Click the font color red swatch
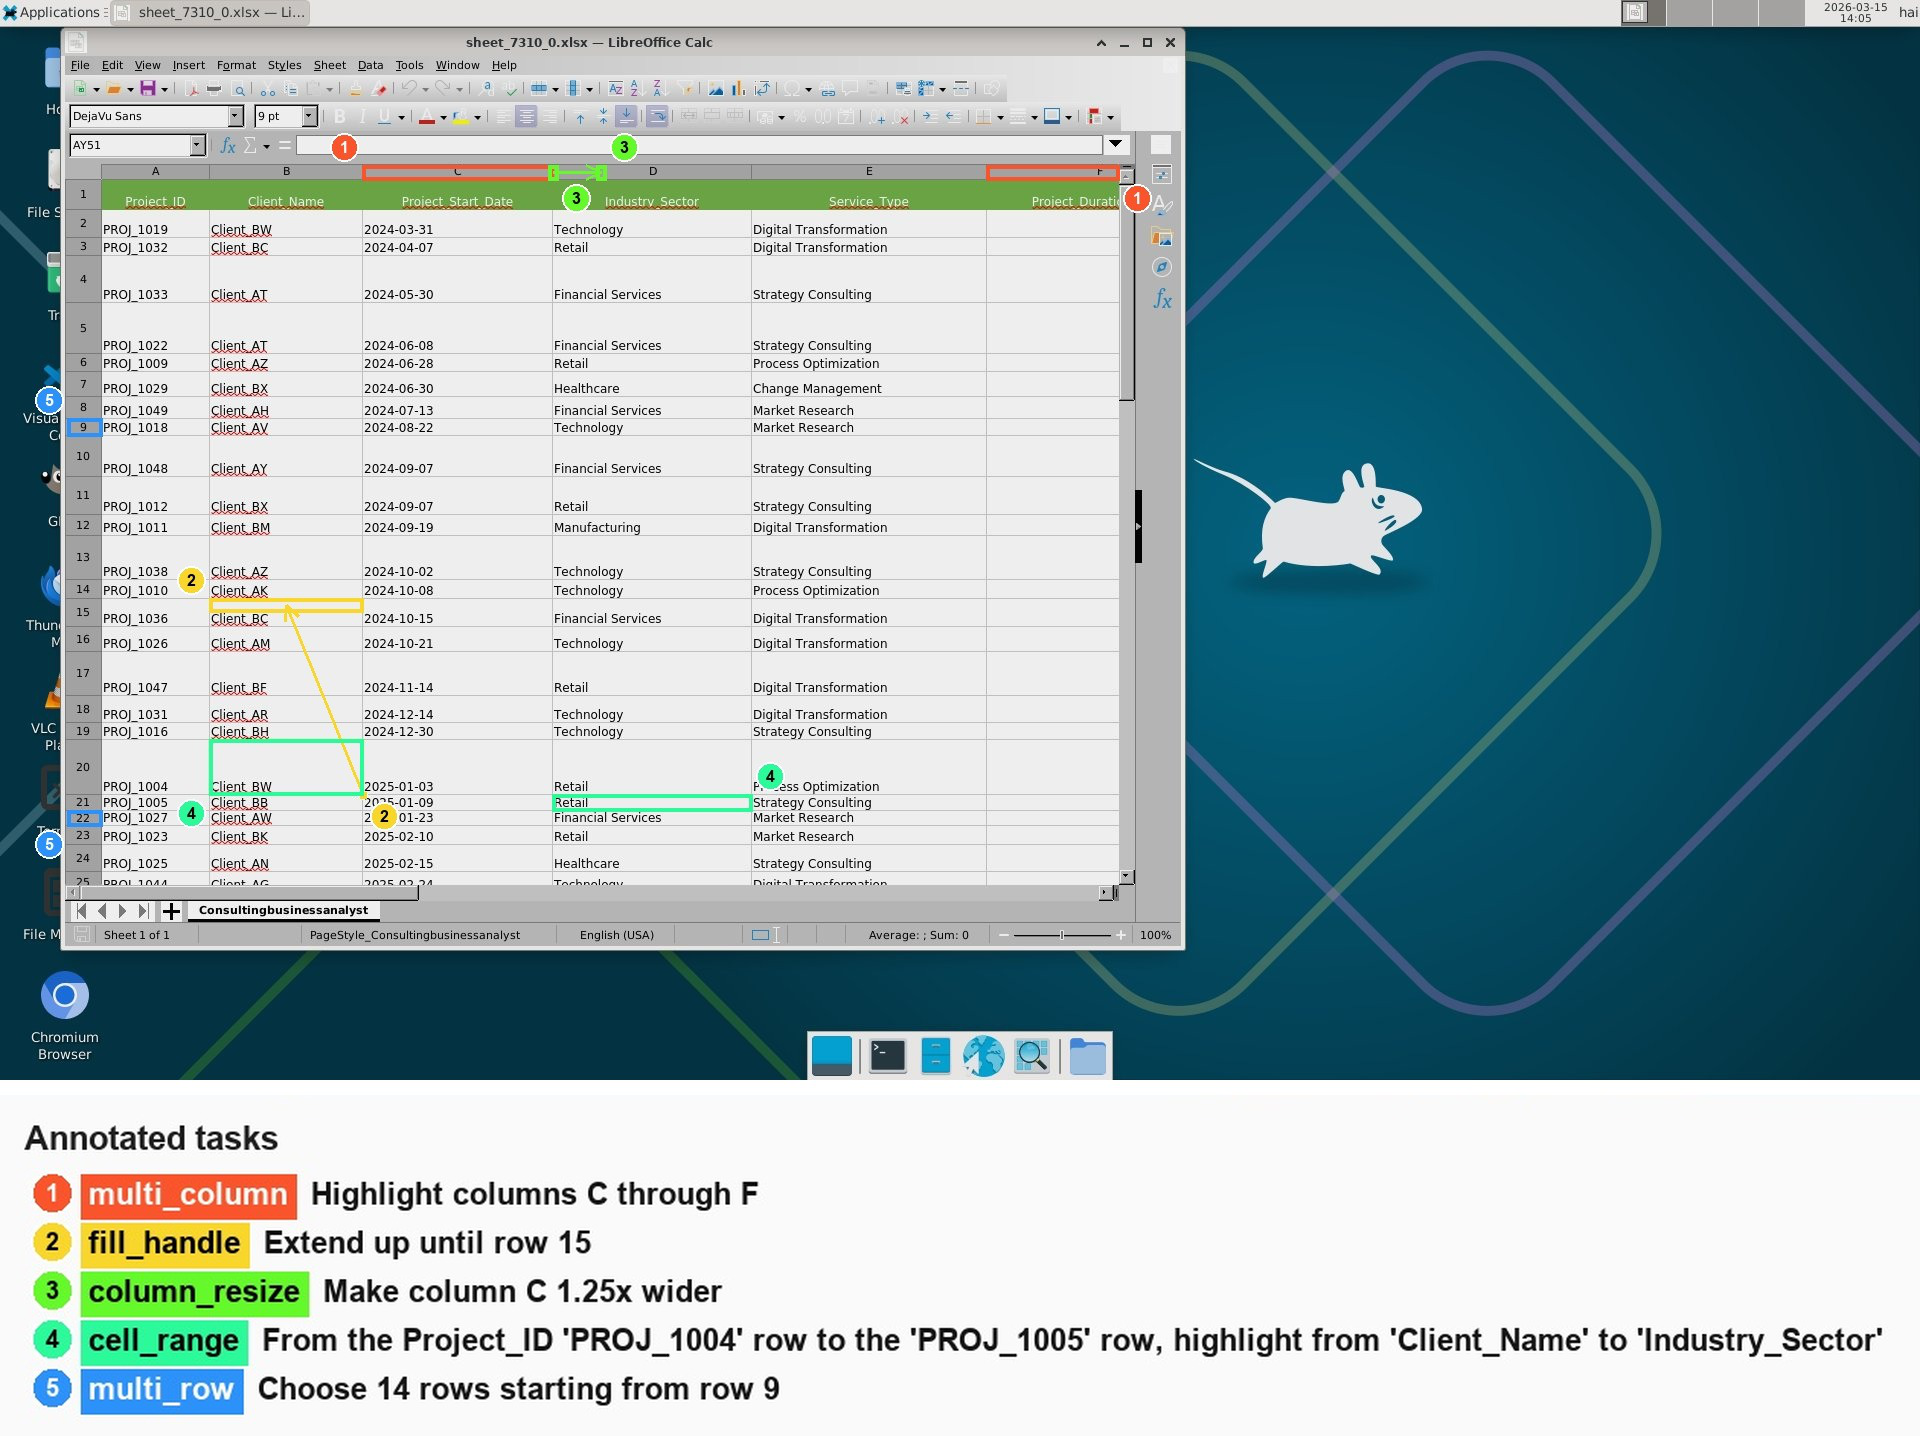The image size is (1920, 1436). [427, 118]
